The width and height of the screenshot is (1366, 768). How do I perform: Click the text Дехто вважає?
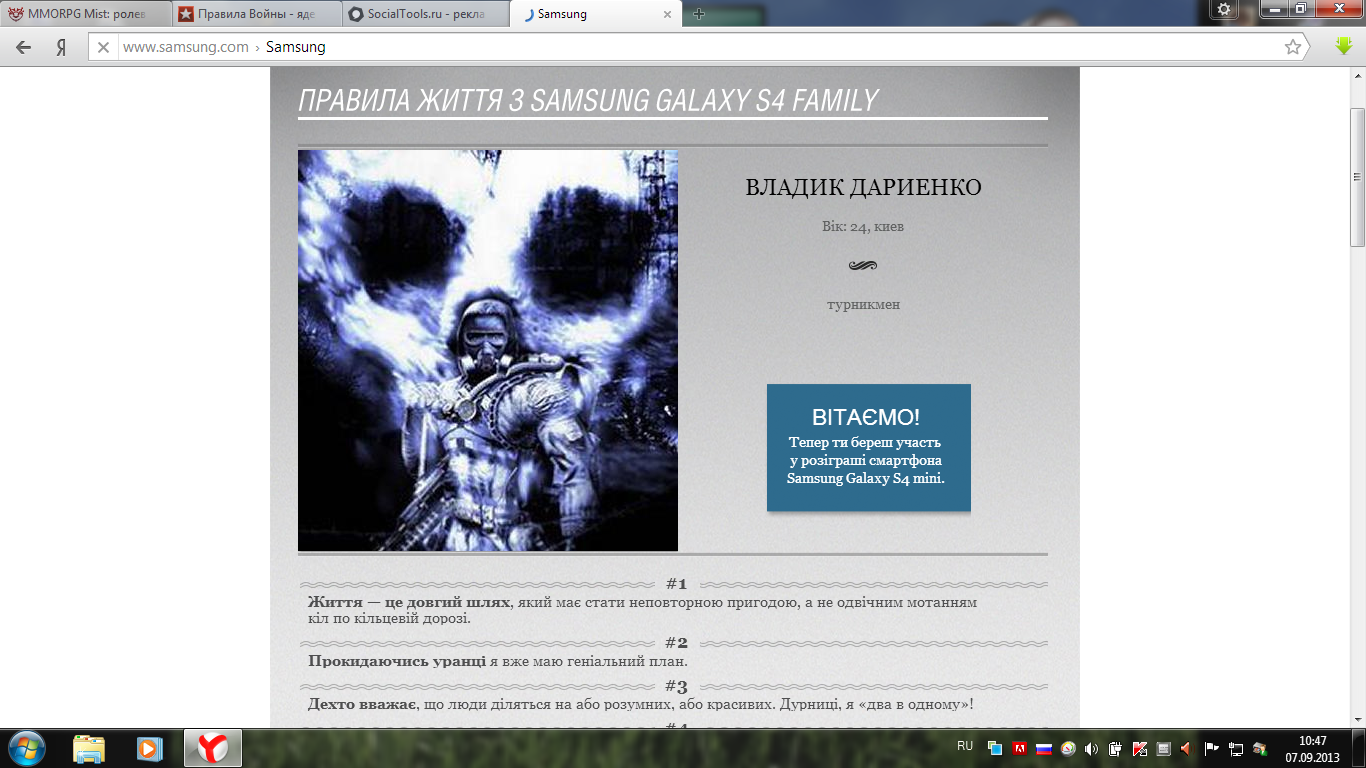coord(363,705)
